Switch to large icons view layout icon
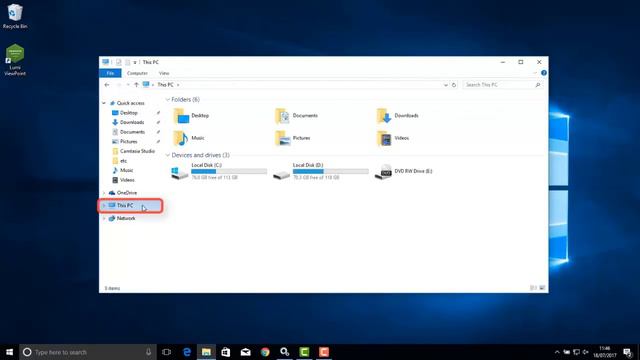This screenshot has height=360, width=640. pyautogui.click(x=542, y=288)
